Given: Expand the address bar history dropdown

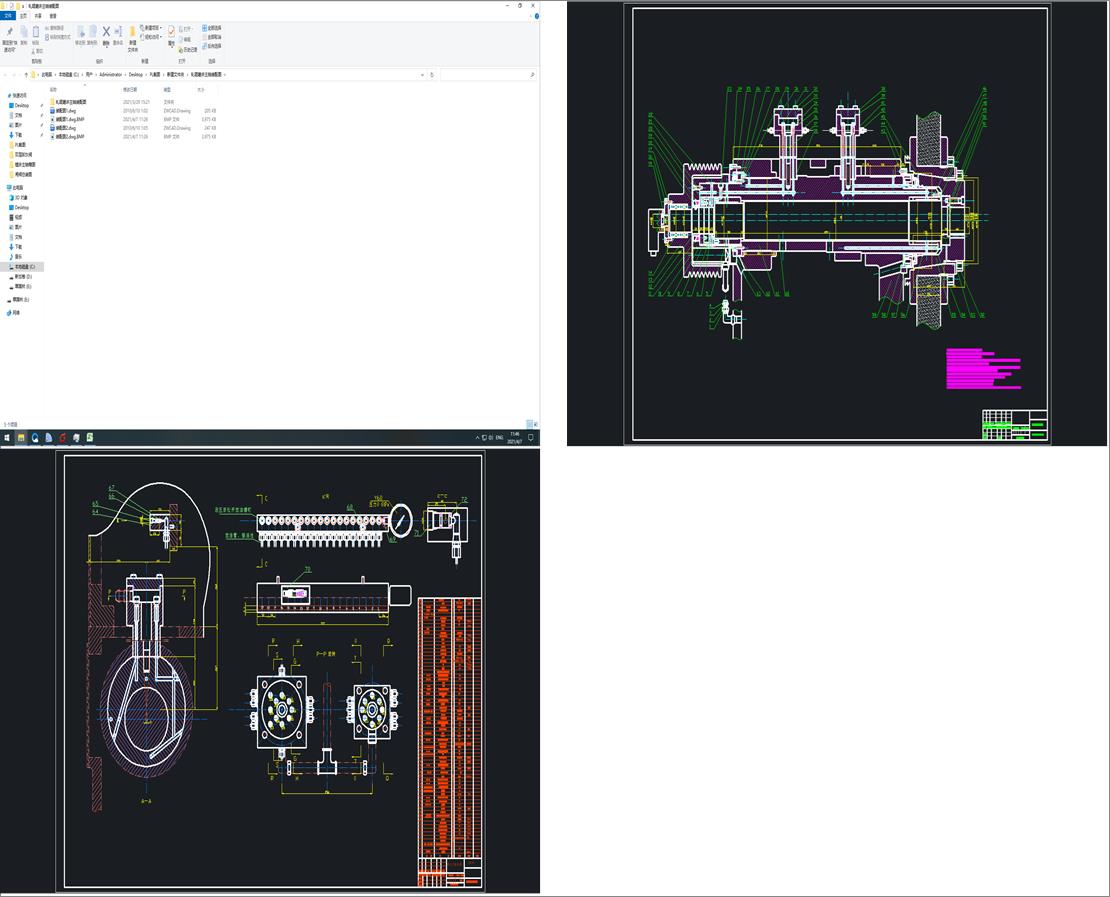Looking at the screenshot, I should click(x=423, y=74).
